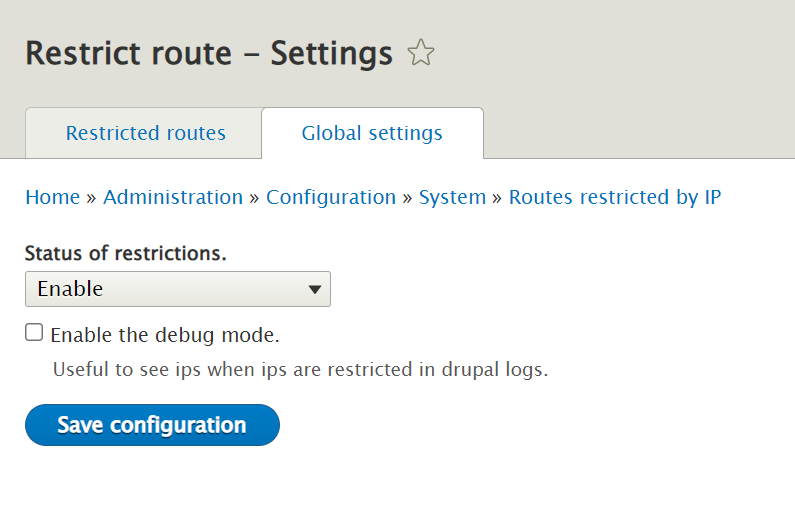The height and width of the screenshot is (508, 795).
Task: Click the word 'Settings' in the heading
Action: 332,54
